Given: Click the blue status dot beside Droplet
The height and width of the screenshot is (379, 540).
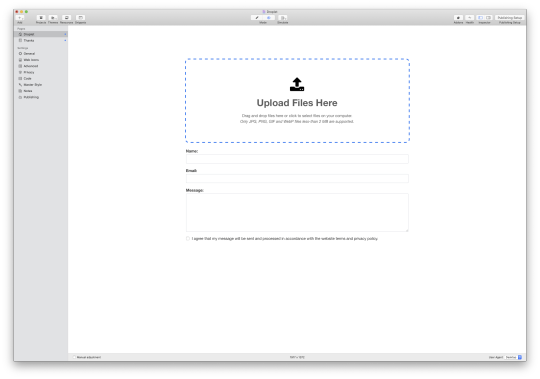Looking at the screenshot, I should 65,34.
